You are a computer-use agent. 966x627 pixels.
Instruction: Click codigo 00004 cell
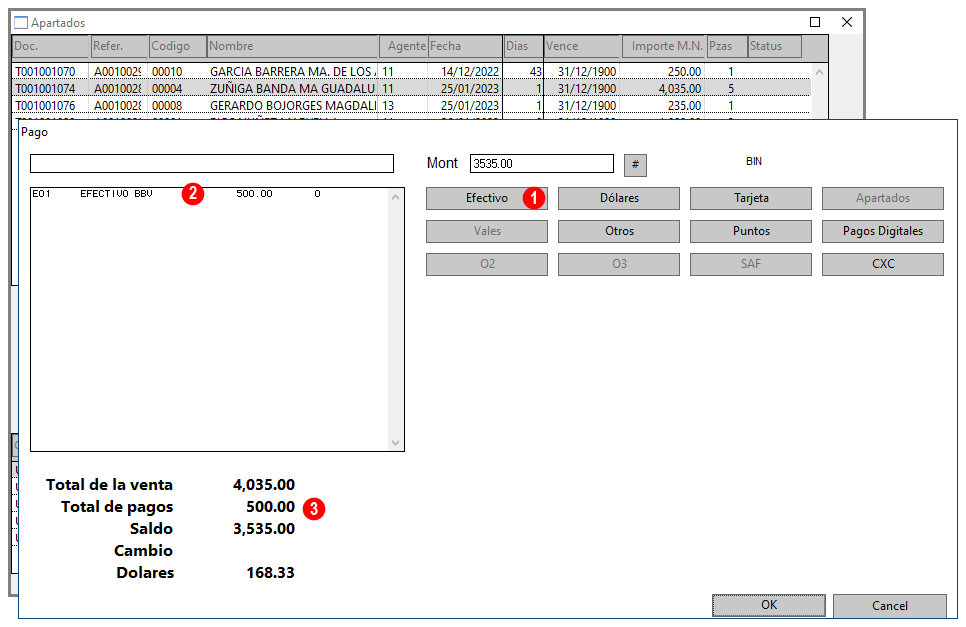[167, 89]
